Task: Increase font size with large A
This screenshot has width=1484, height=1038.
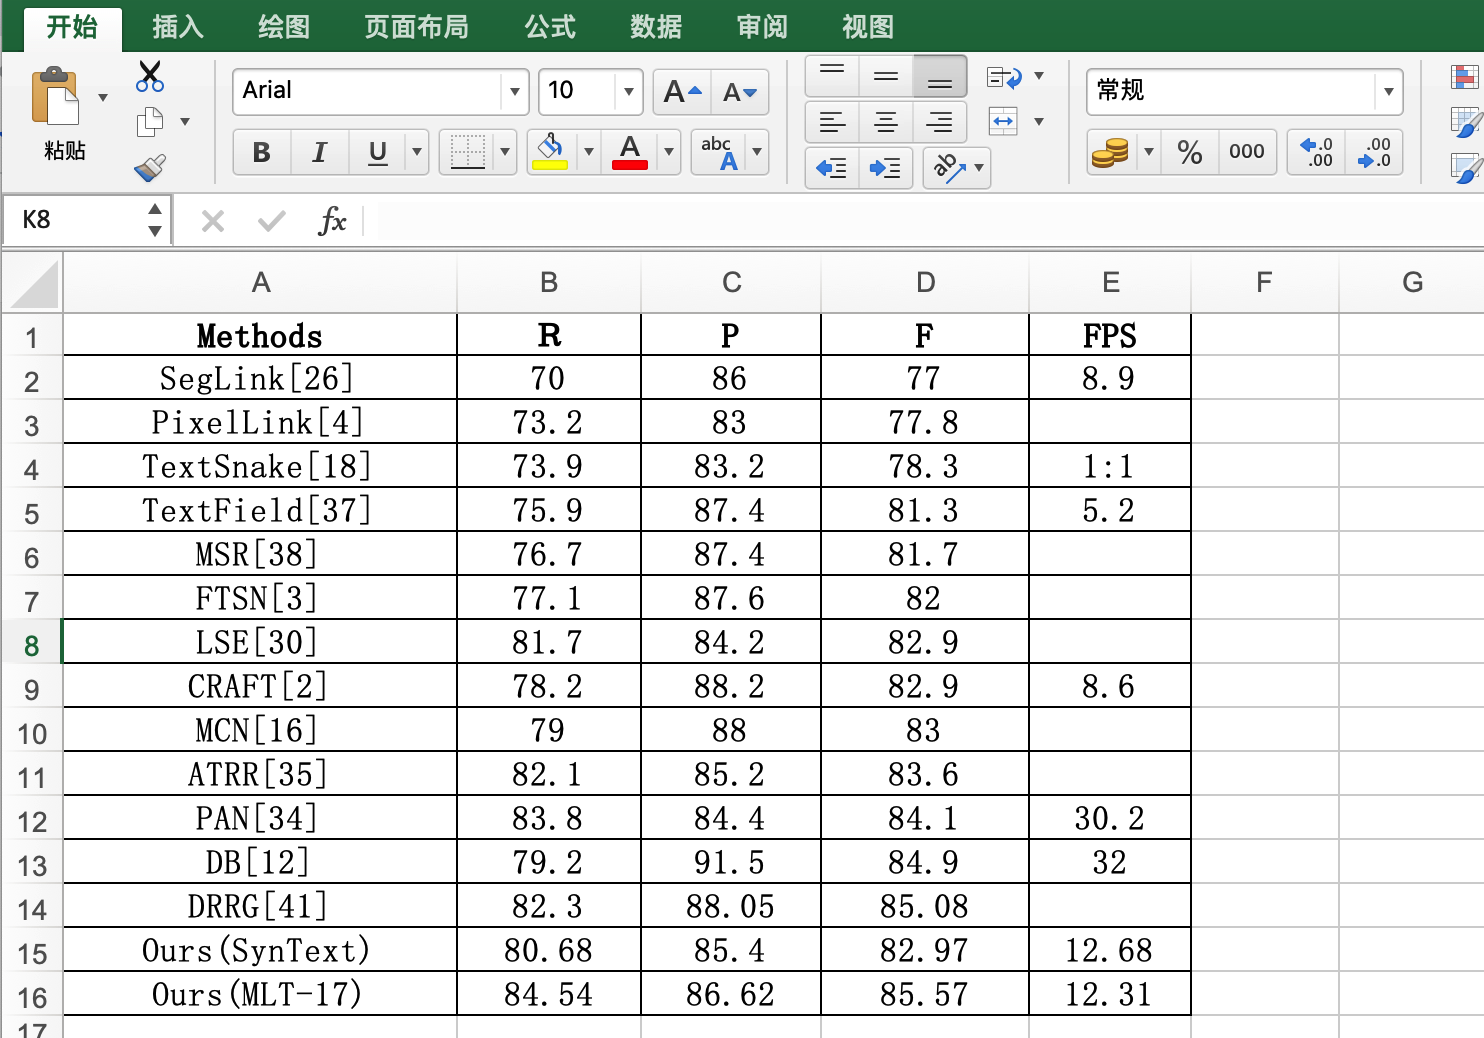Action: [682, 92]
